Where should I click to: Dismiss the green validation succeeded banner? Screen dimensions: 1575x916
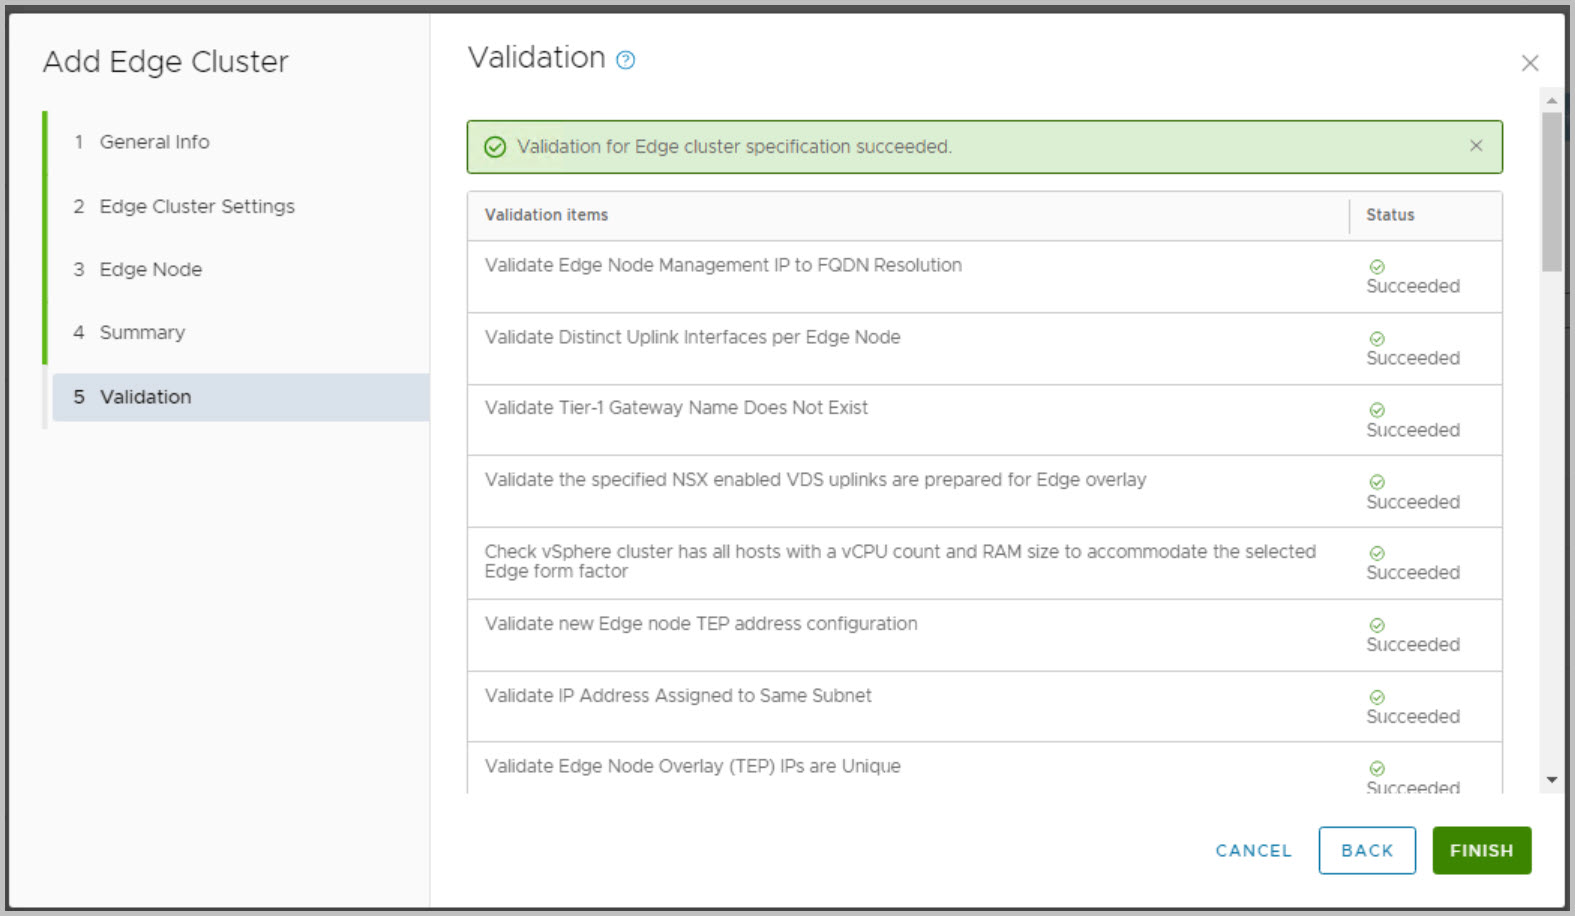tap(1475, 146)
